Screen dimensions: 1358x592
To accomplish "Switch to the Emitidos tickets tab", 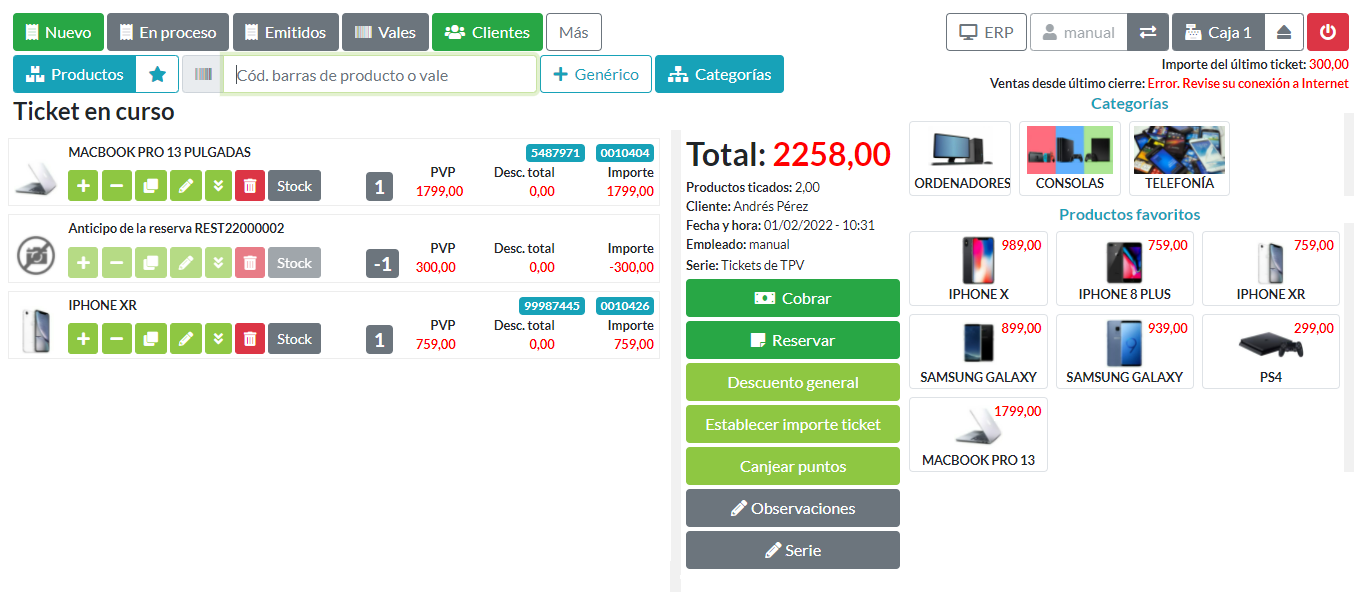I will (285, 32).
